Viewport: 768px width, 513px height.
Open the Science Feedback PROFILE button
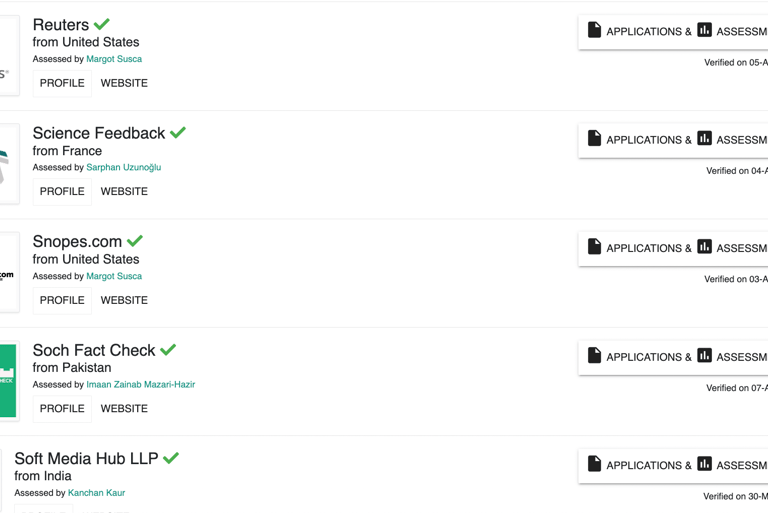tap(62, 192)
